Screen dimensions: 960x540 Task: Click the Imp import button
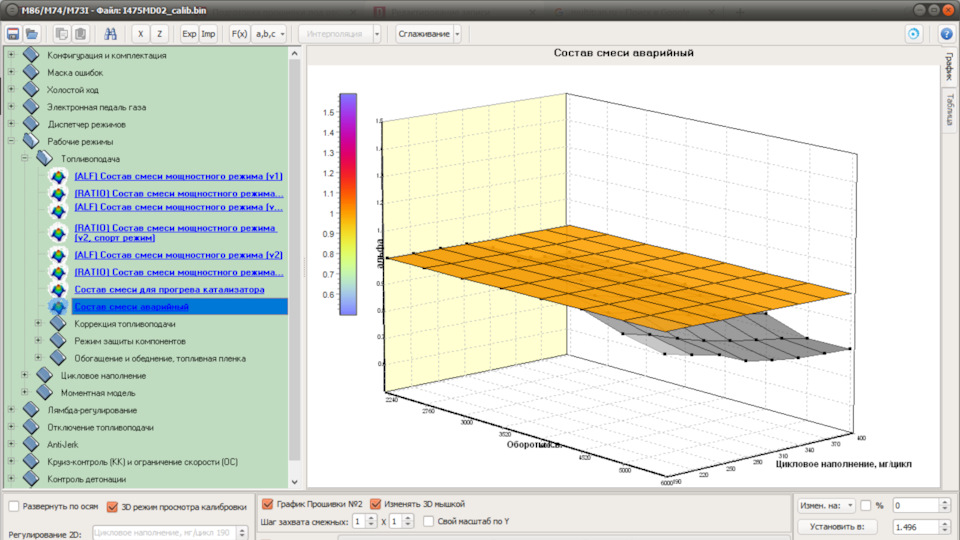pyautogui.click(x=208, y=34)
